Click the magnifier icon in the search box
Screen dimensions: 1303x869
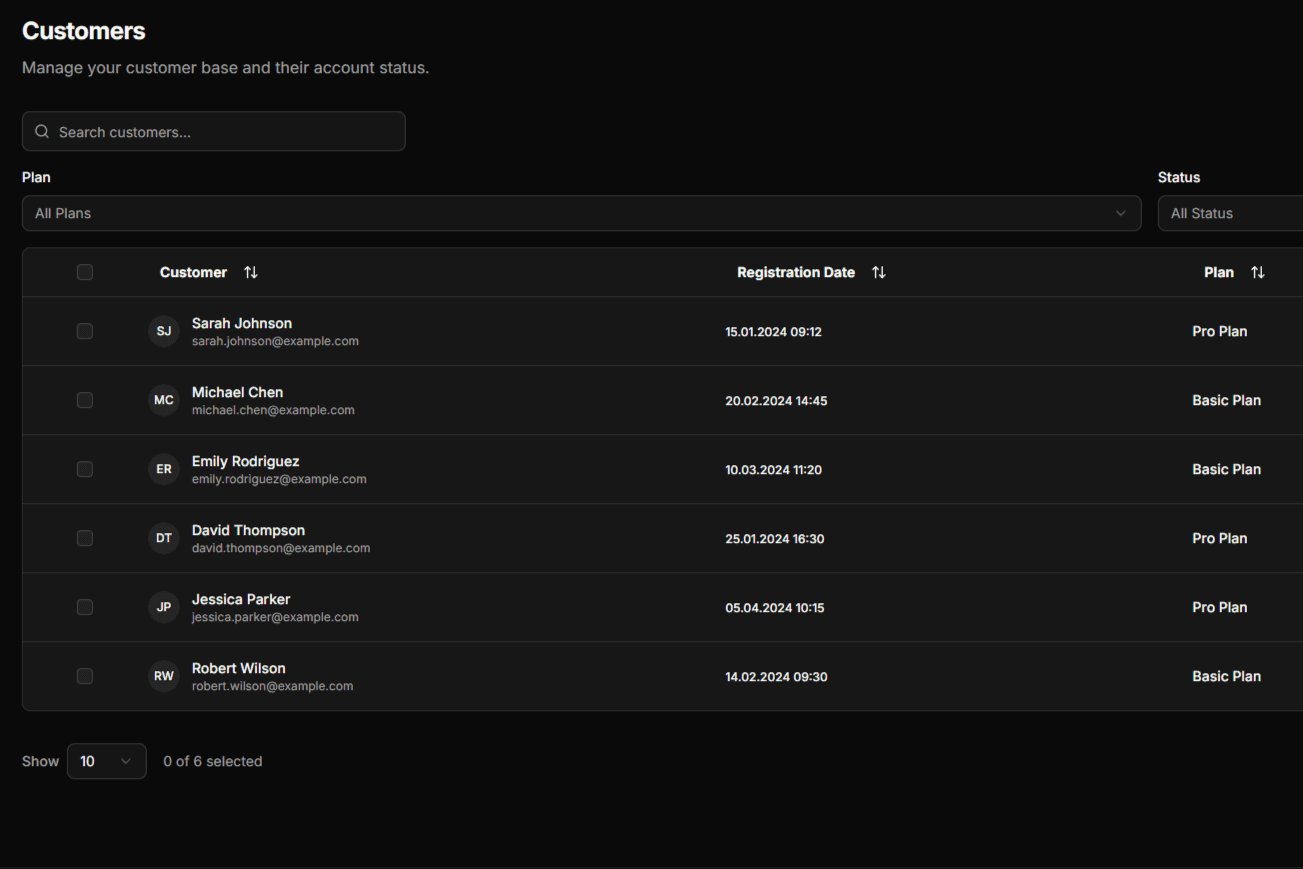pos(42,131)
